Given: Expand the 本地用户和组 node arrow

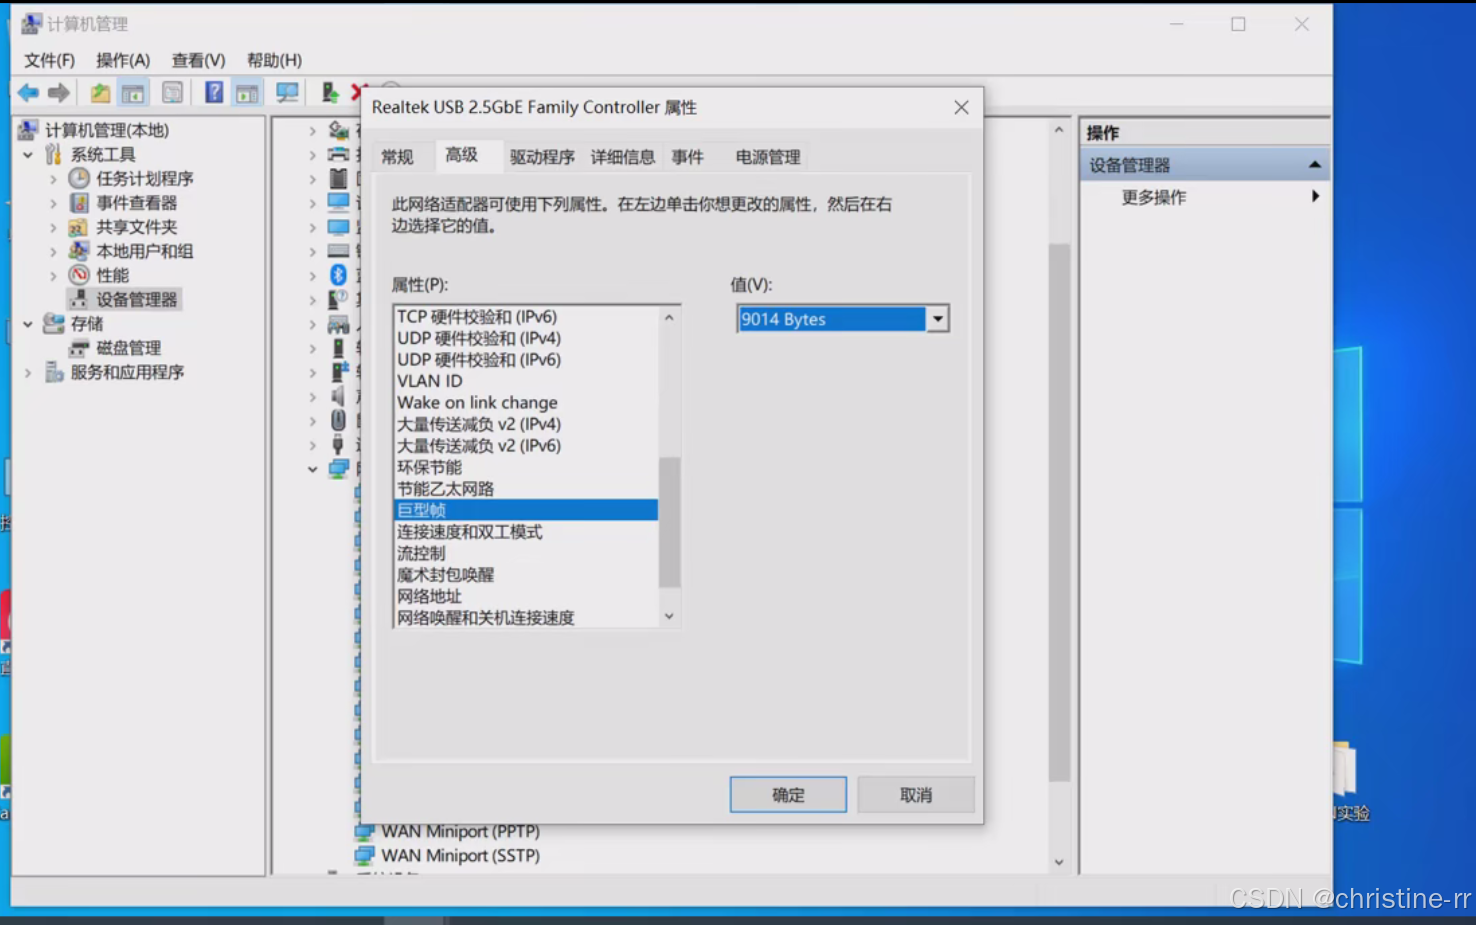Looking at the screenshot, I should coord(53,251).
